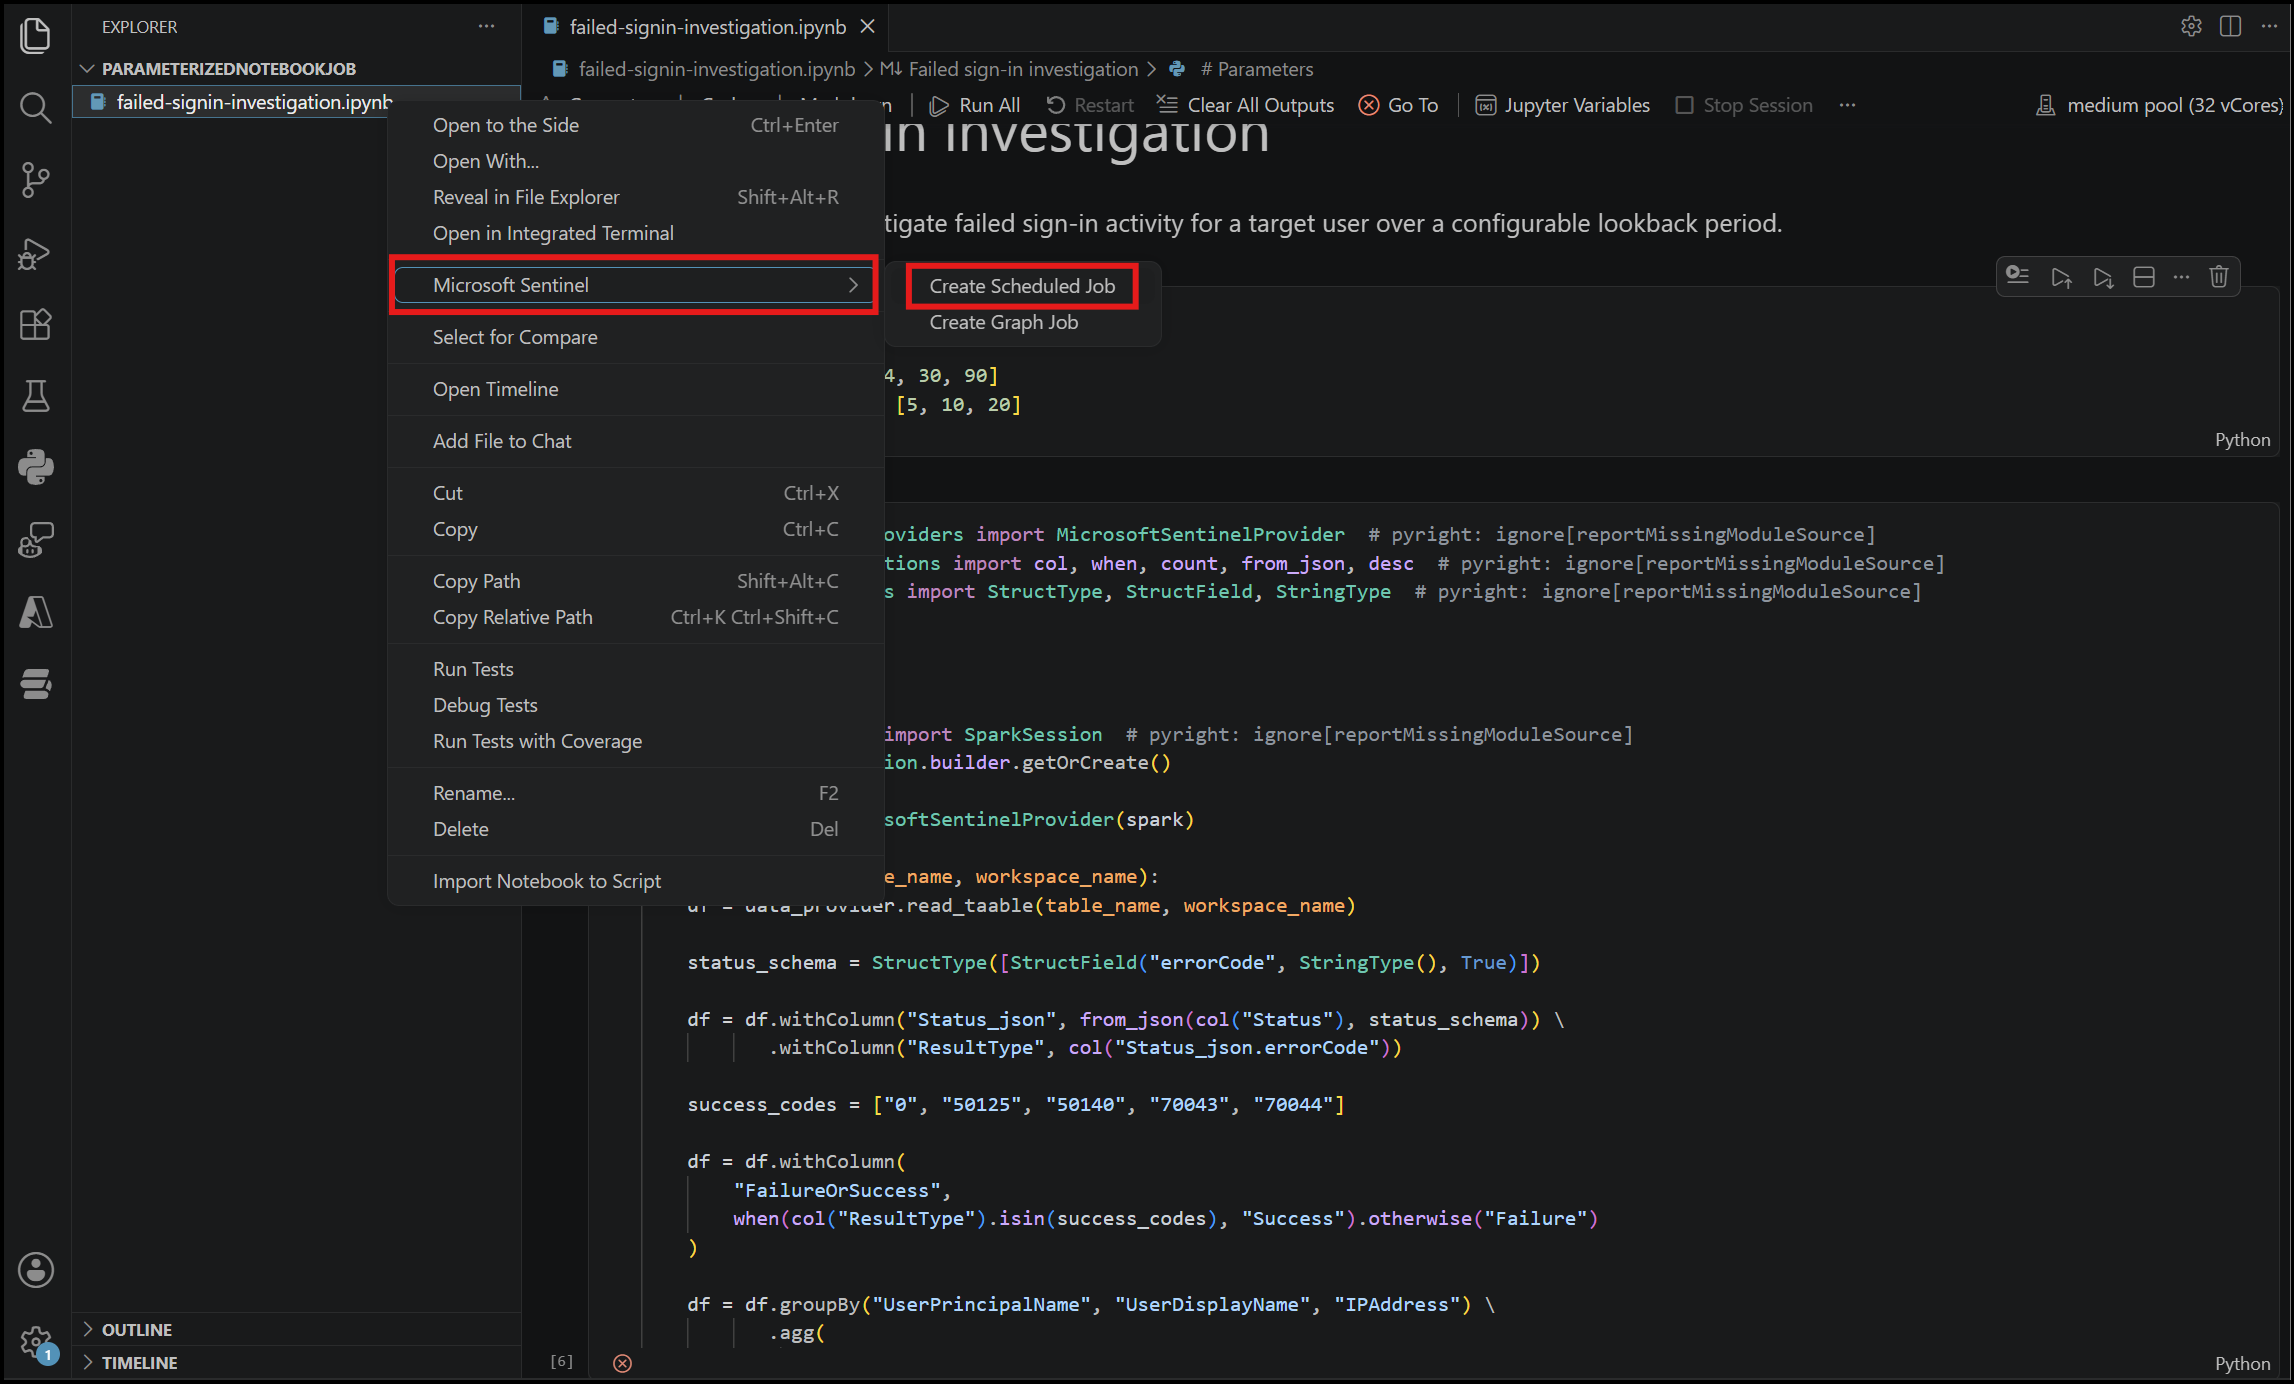This screenshot has height=1384, width=2294.
Task: Open the cell More Actions ellipsis
Action: pos(2182,277)
